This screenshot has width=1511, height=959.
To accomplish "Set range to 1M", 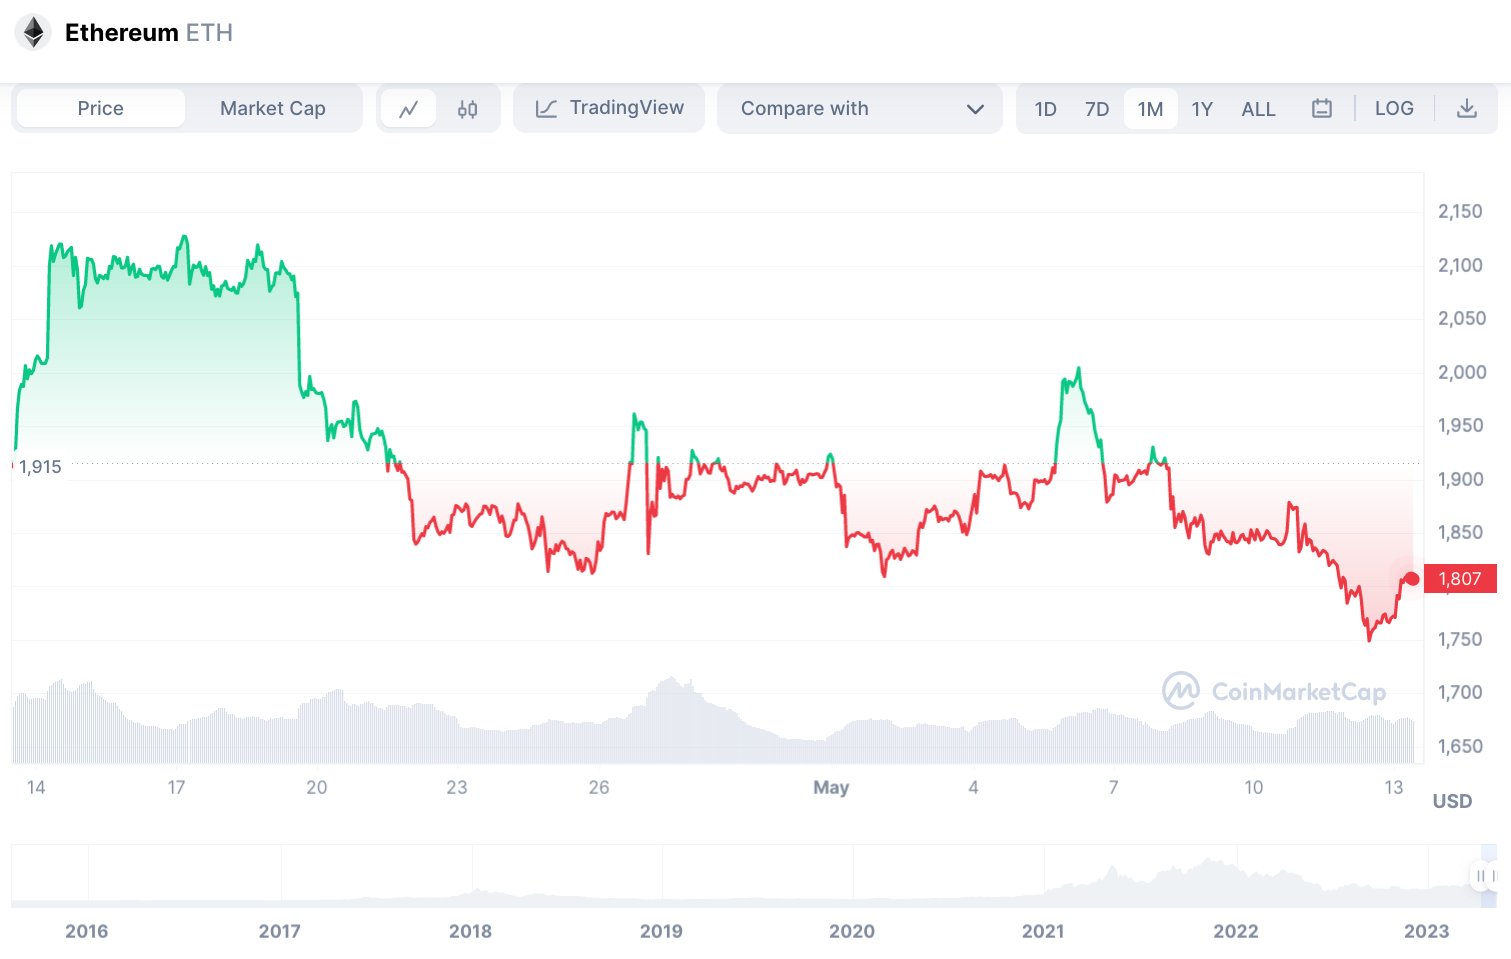I will click(x=1150, y=109).
